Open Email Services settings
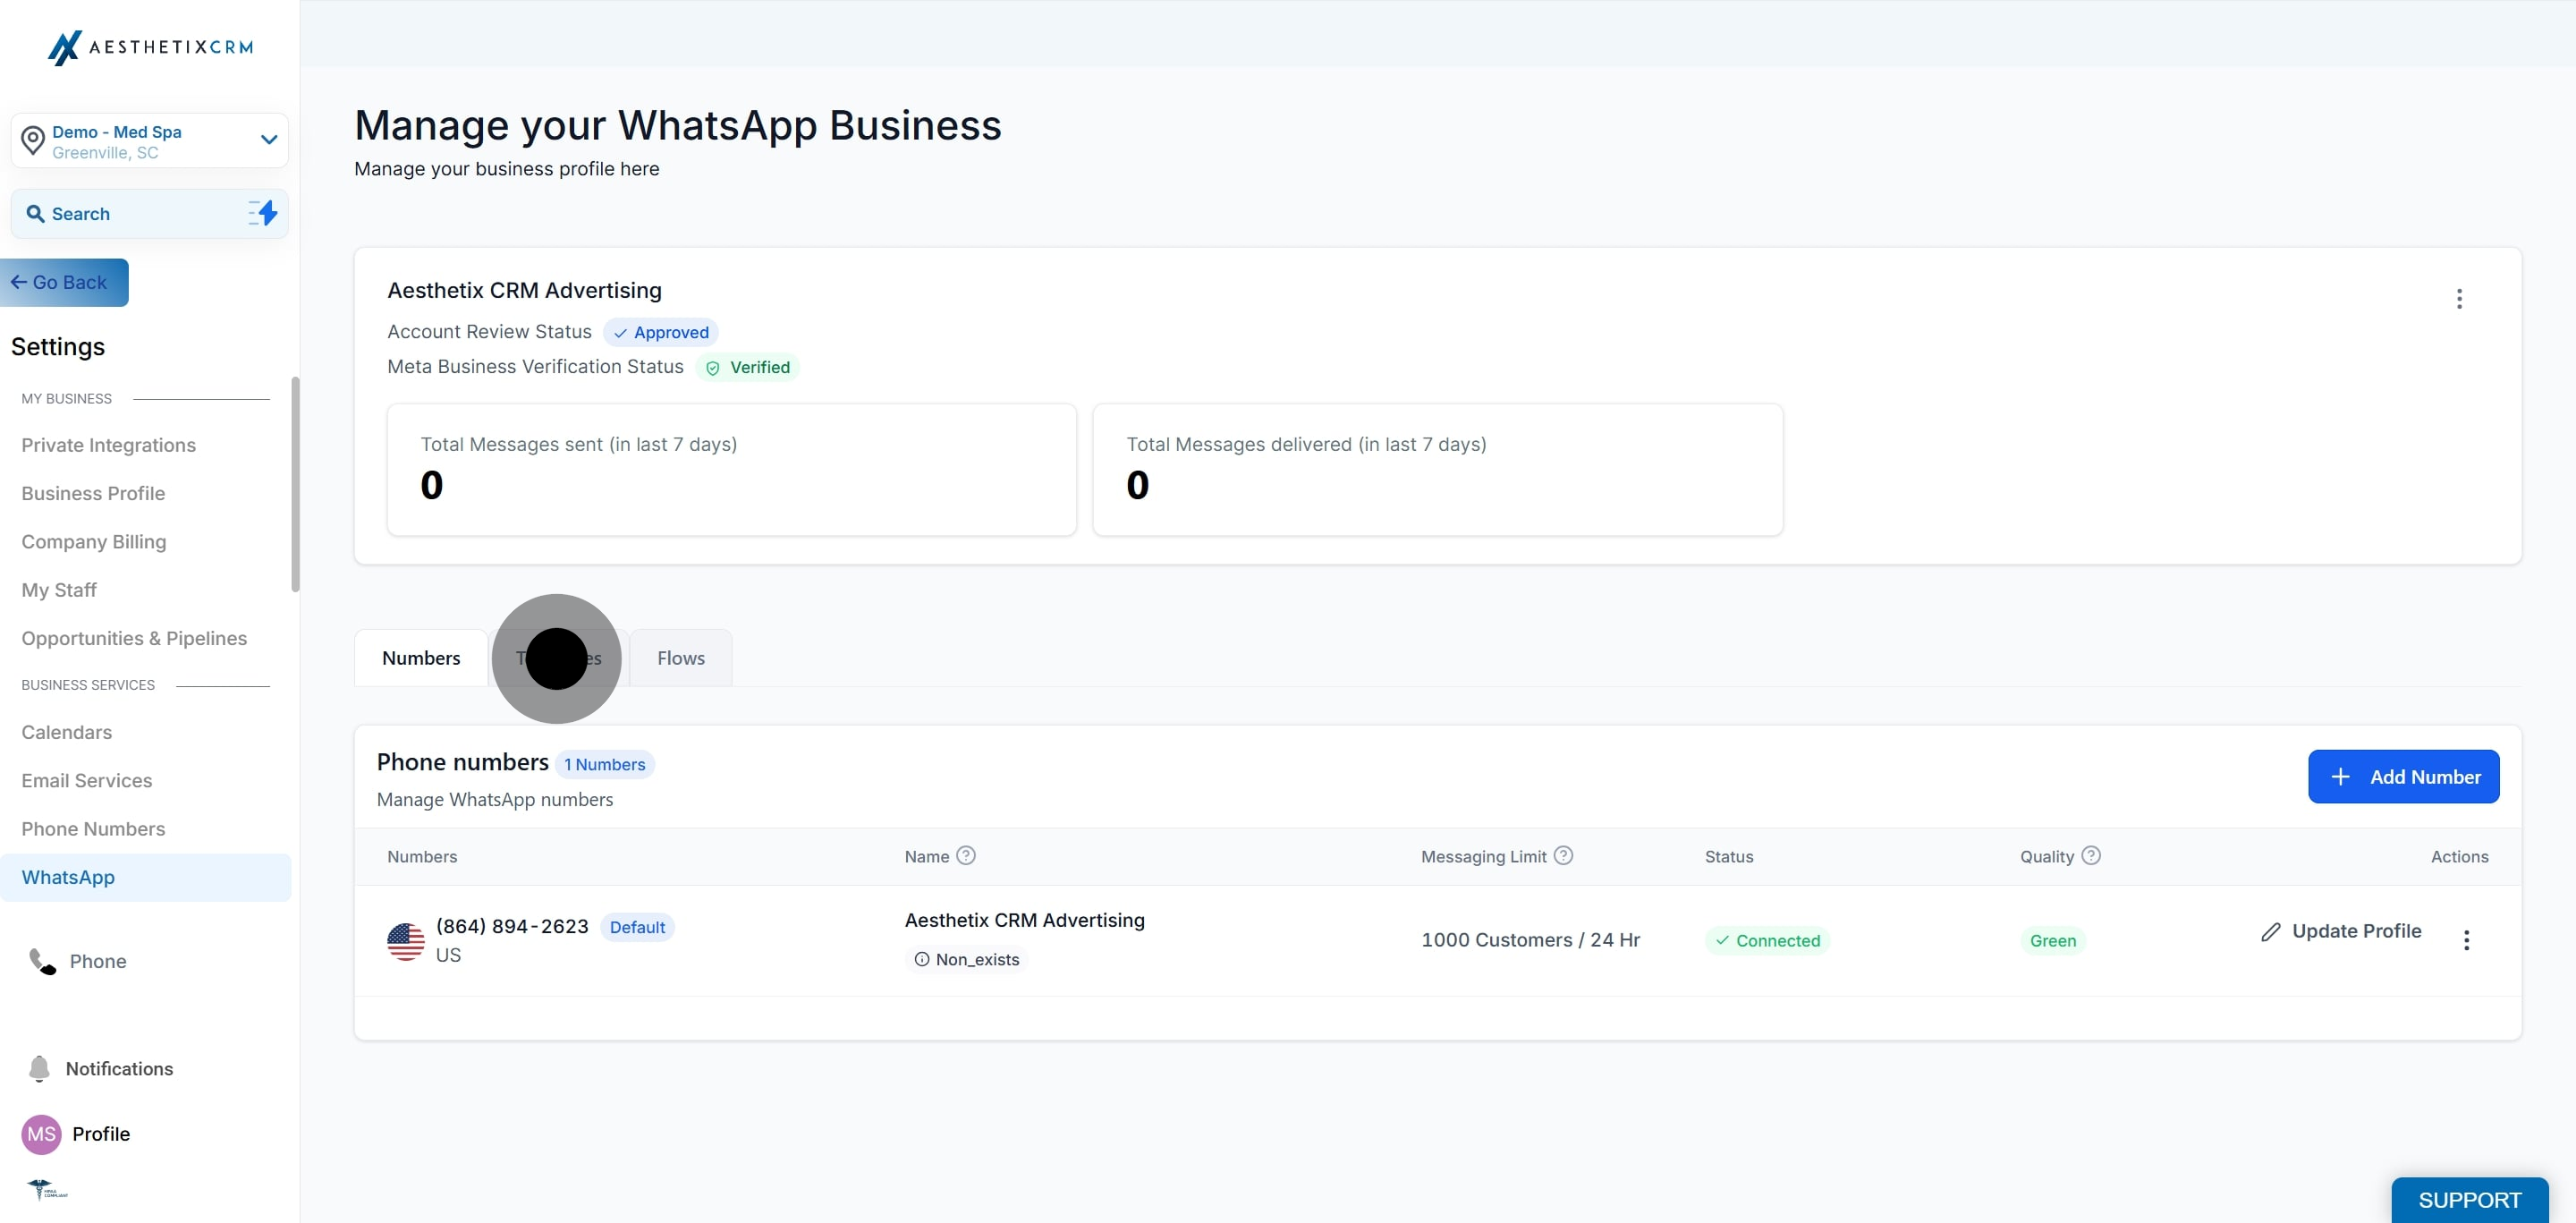This screenshot has width=2576, height=1223. (x=87, y=780)
